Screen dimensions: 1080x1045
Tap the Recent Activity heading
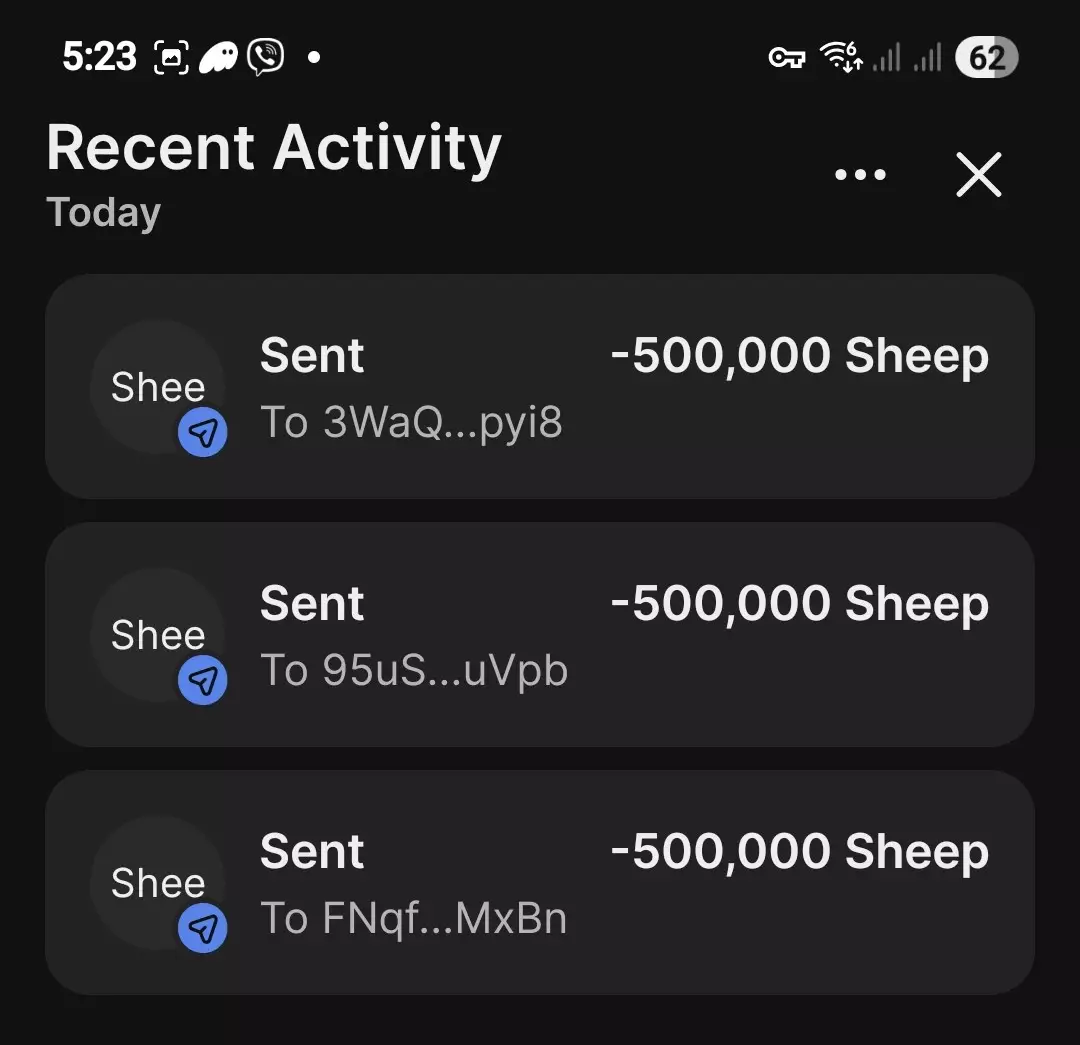[x=273, y=148]
